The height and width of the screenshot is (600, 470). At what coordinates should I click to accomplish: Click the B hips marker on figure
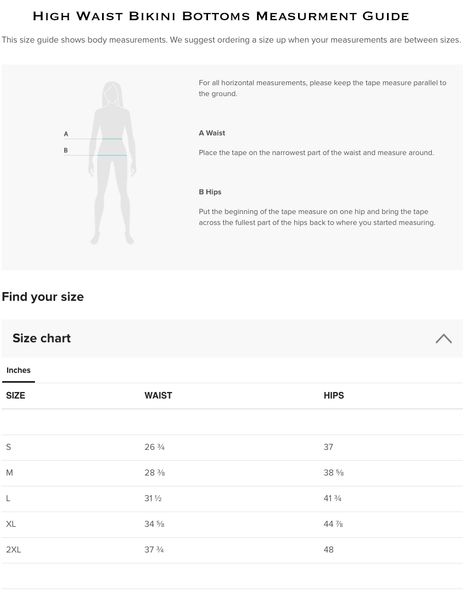coord(67,152)
